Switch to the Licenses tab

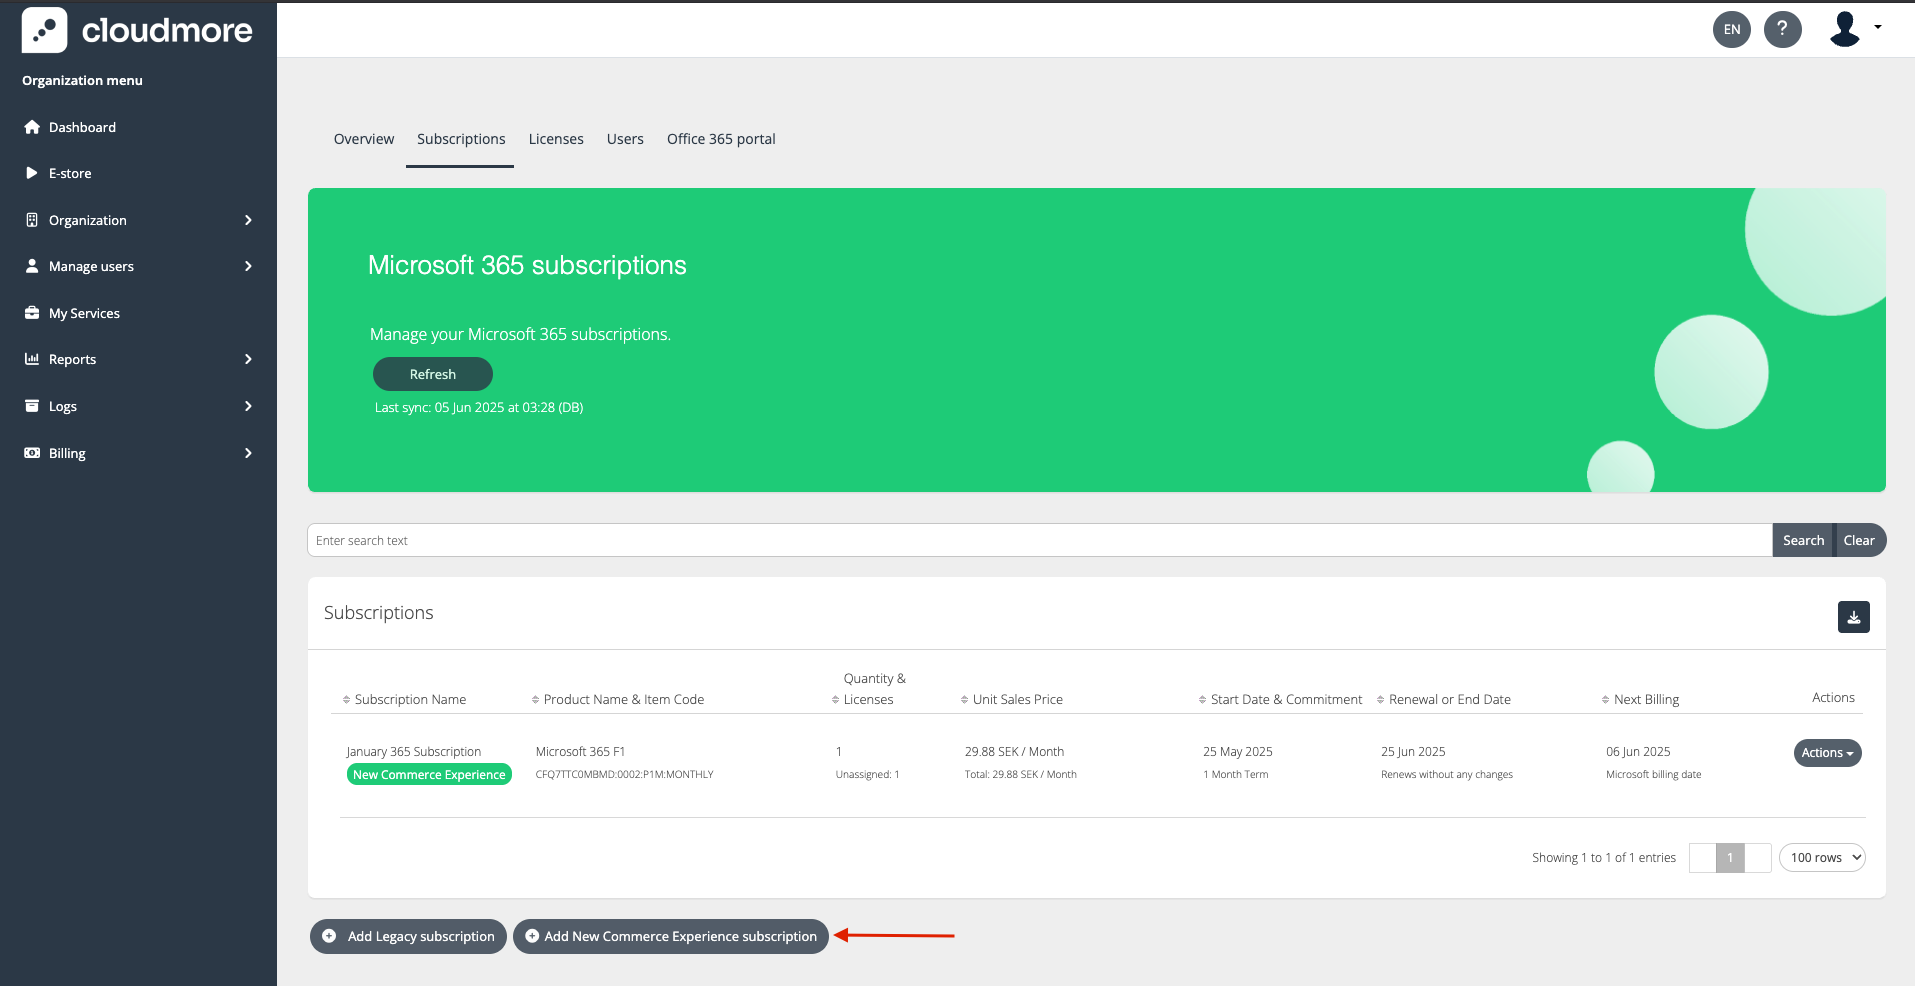556,139
